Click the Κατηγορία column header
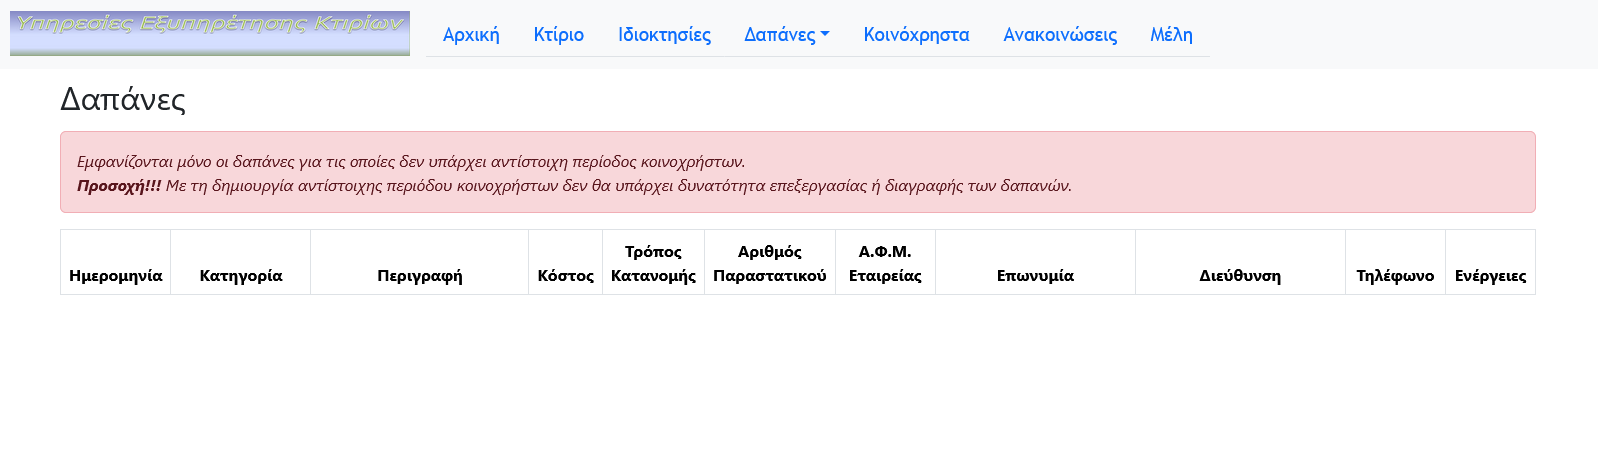1598x456 pixels. (241, 275)
